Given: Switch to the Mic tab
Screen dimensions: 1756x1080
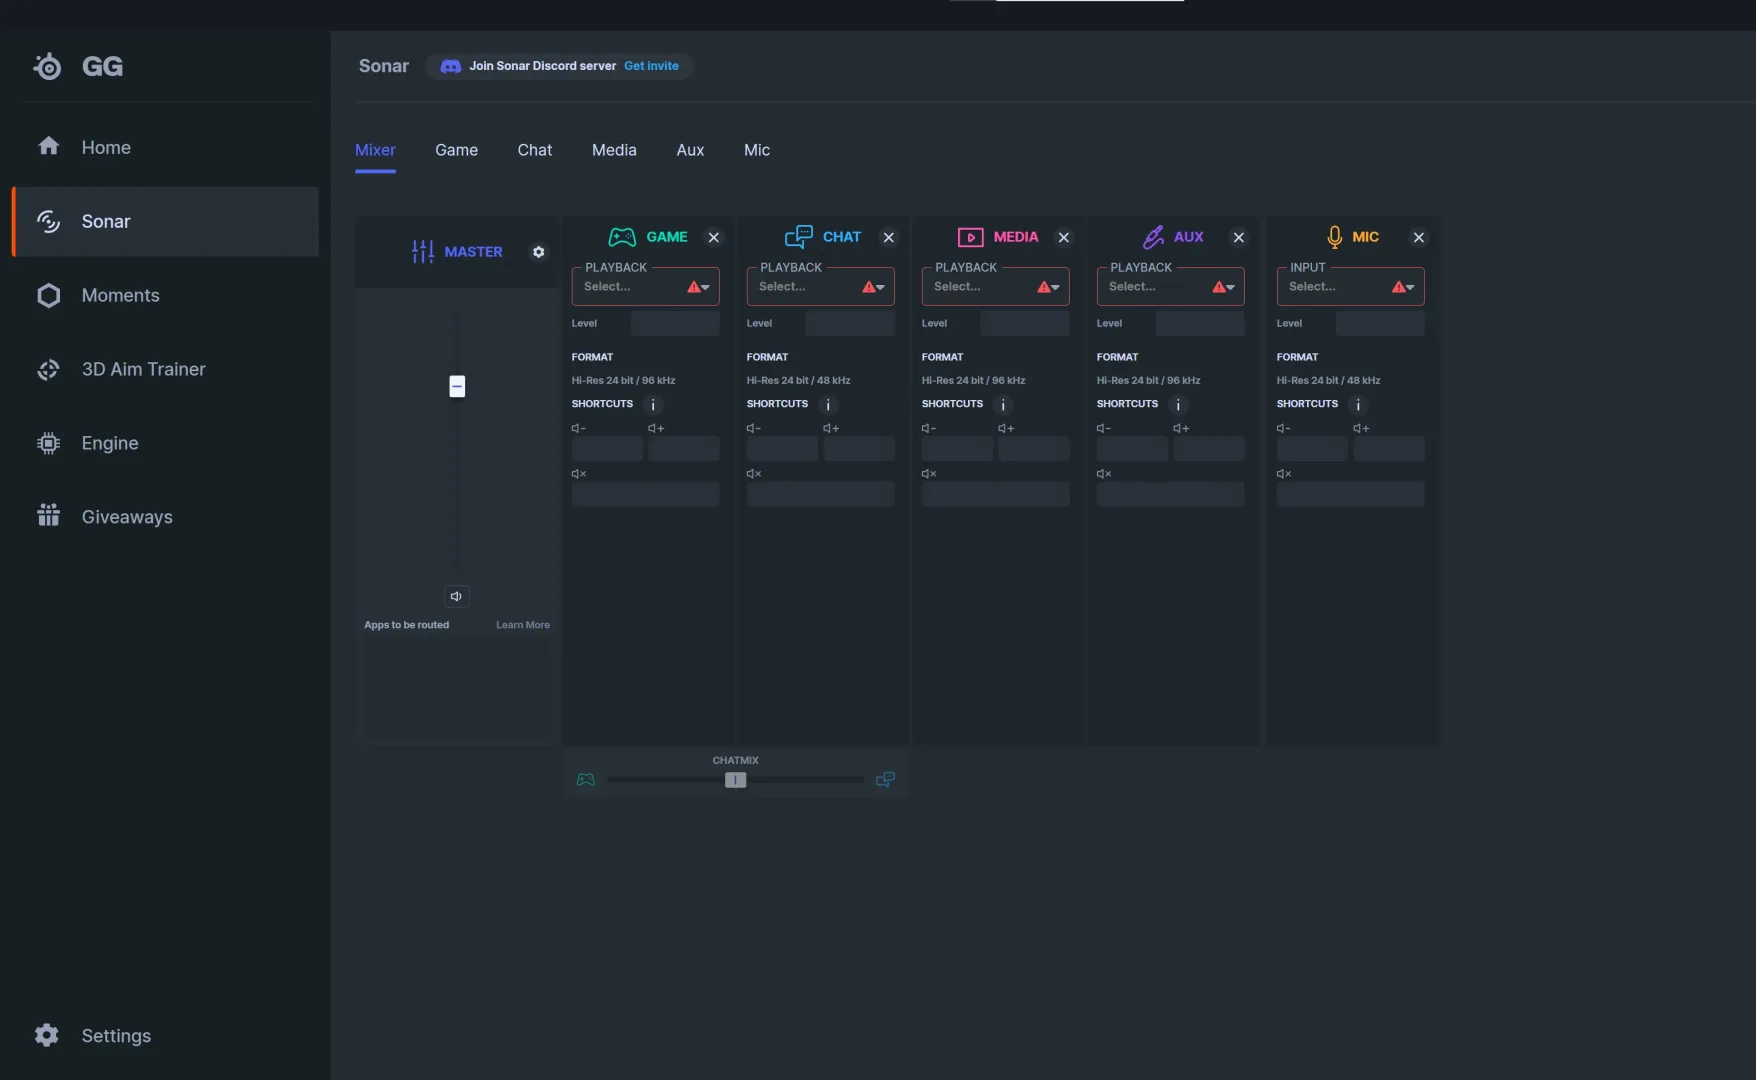Looking at the screenshot, I should [x=757, y=150].
